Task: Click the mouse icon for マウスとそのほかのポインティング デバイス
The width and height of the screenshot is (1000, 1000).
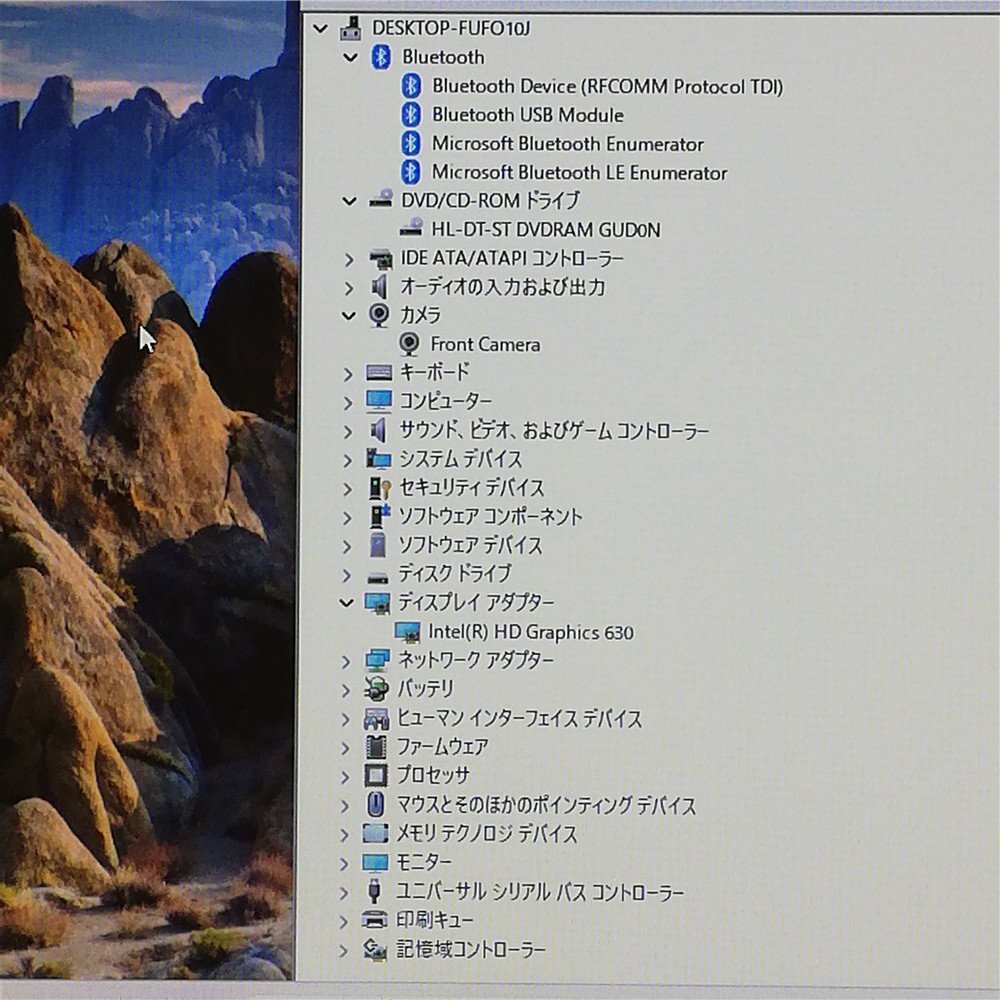Action: 376,804
